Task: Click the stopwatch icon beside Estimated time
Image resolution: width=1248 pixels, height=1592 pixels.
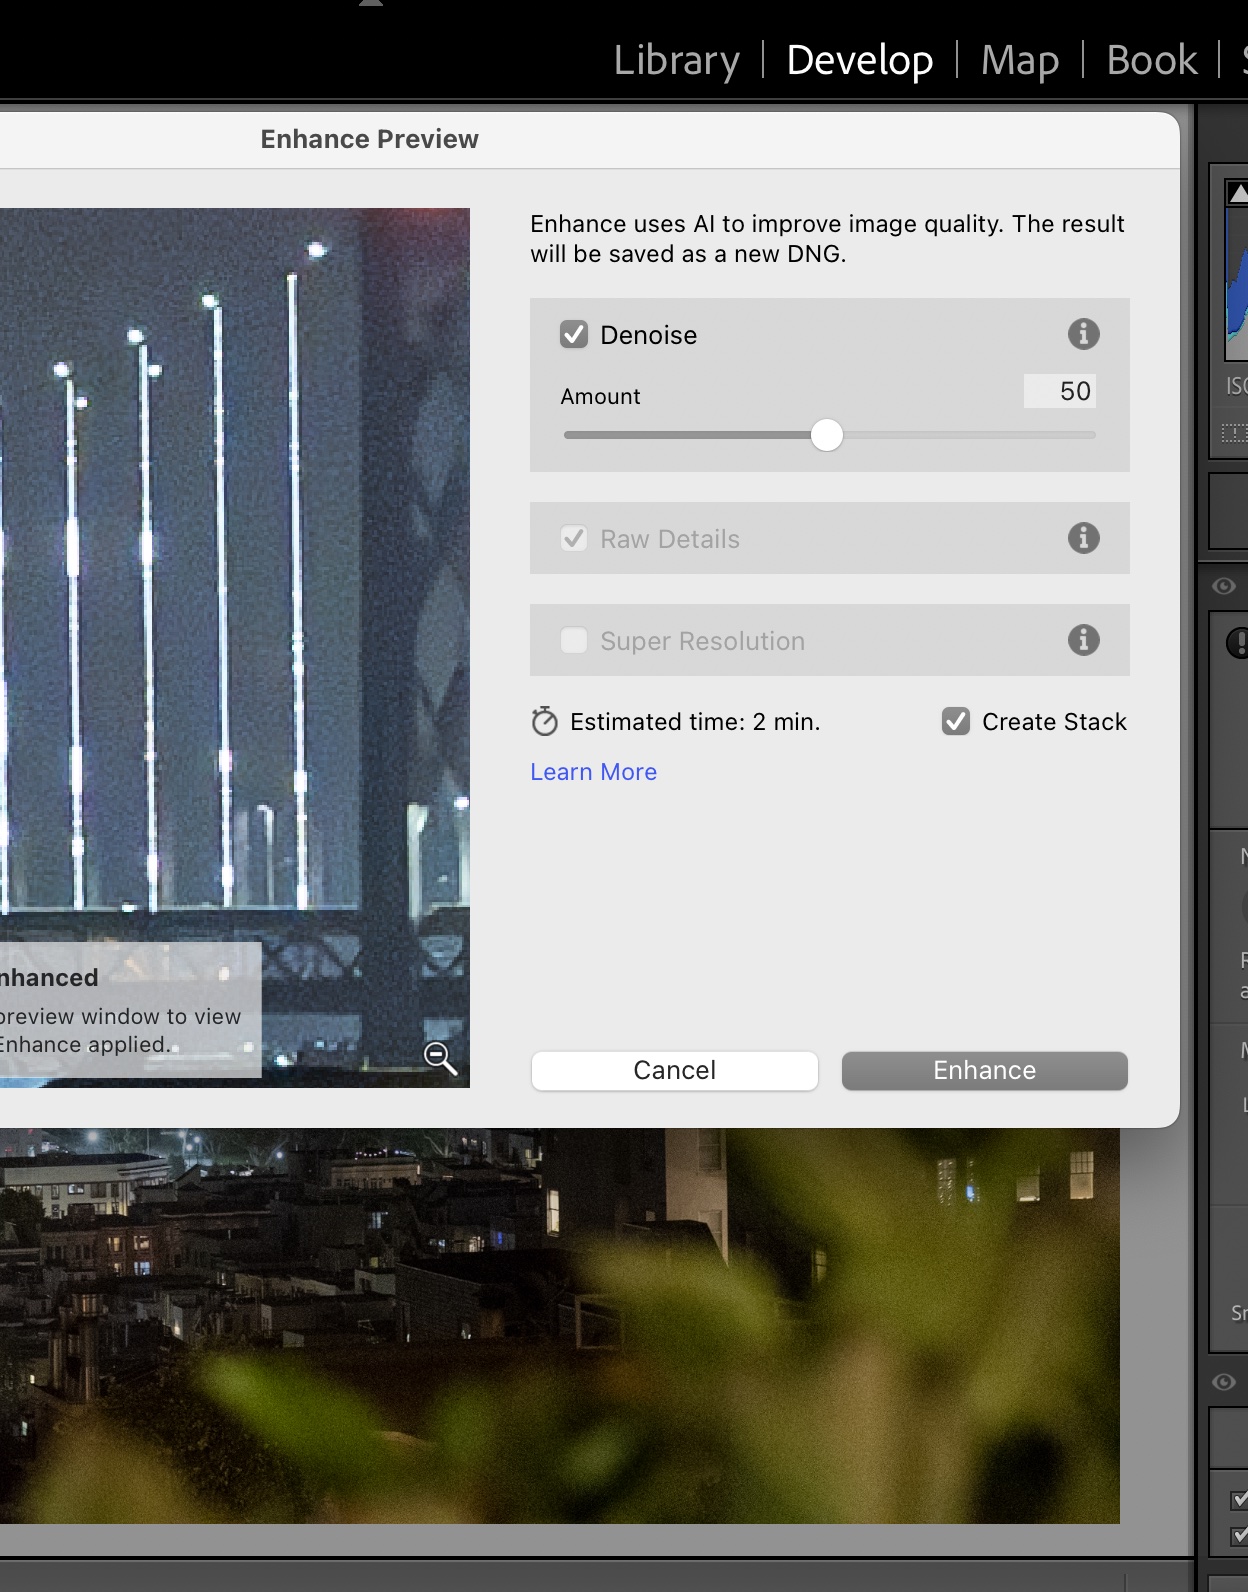Action: click(x=545, y=721)
